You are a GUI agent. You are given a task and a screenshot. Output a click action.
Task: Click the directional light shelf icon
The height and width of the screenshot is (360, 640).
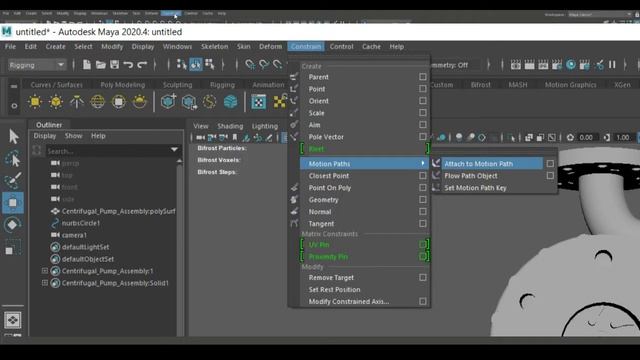point(56,101)
